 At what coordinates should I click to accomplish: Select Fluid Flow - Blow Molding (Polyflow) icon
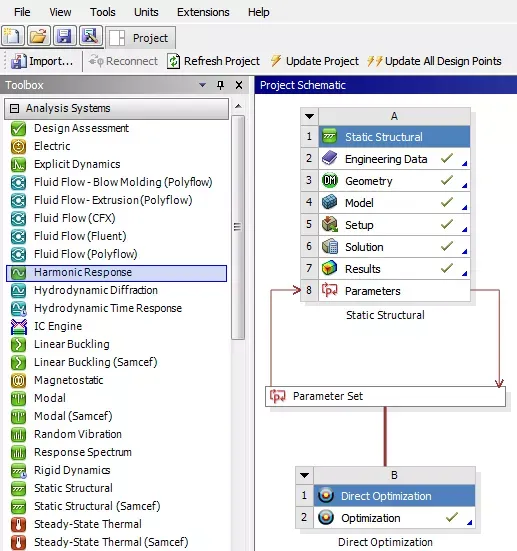[x=18, y=182]
